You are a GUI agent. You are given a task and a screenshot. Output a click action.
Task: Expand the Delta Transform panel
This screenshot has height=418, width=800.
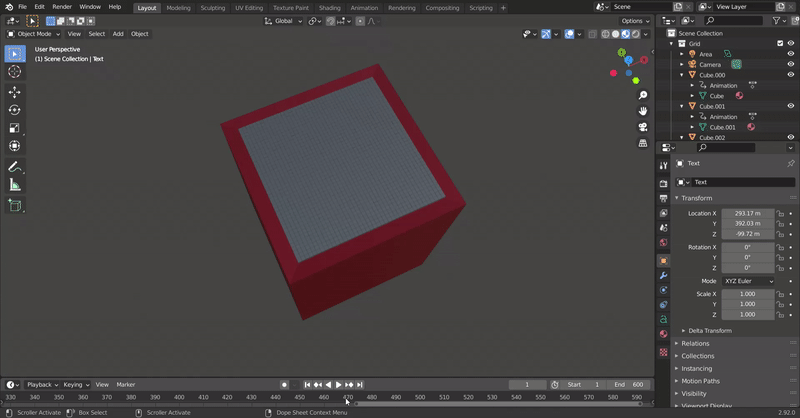click(710, 331)
